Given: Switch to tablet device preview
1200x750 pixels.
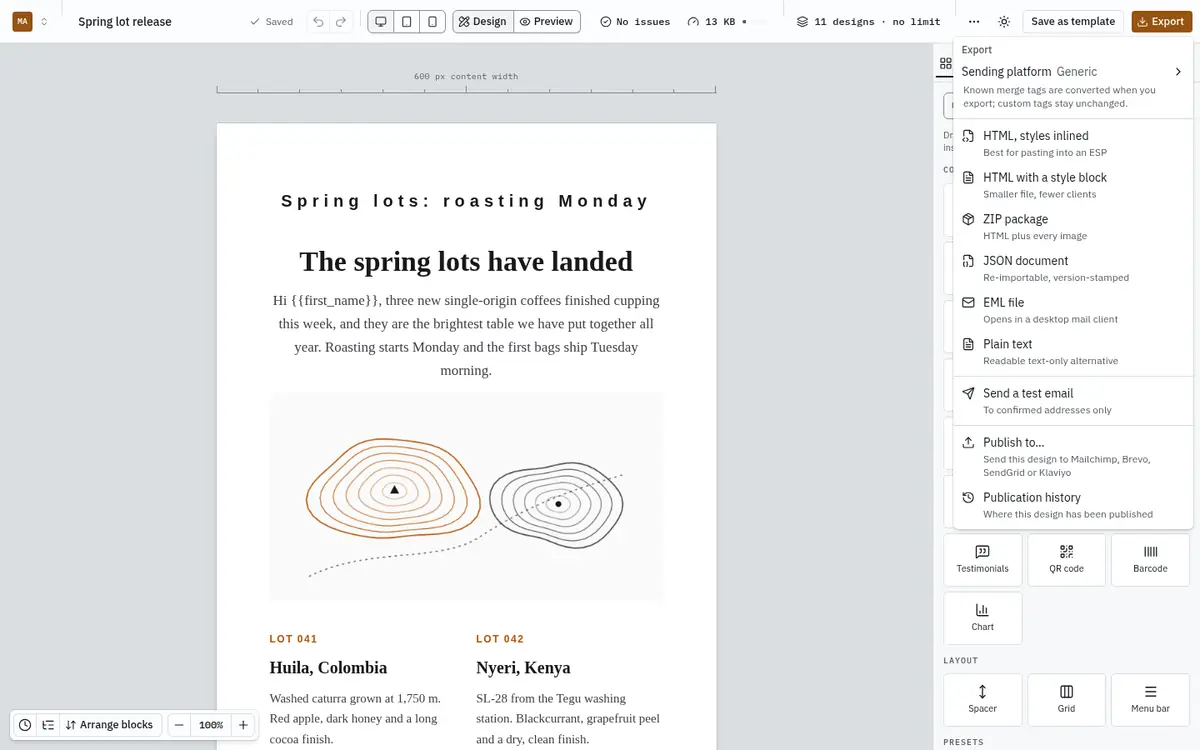Looking at the screenshot, I should (x=407, y=21).
